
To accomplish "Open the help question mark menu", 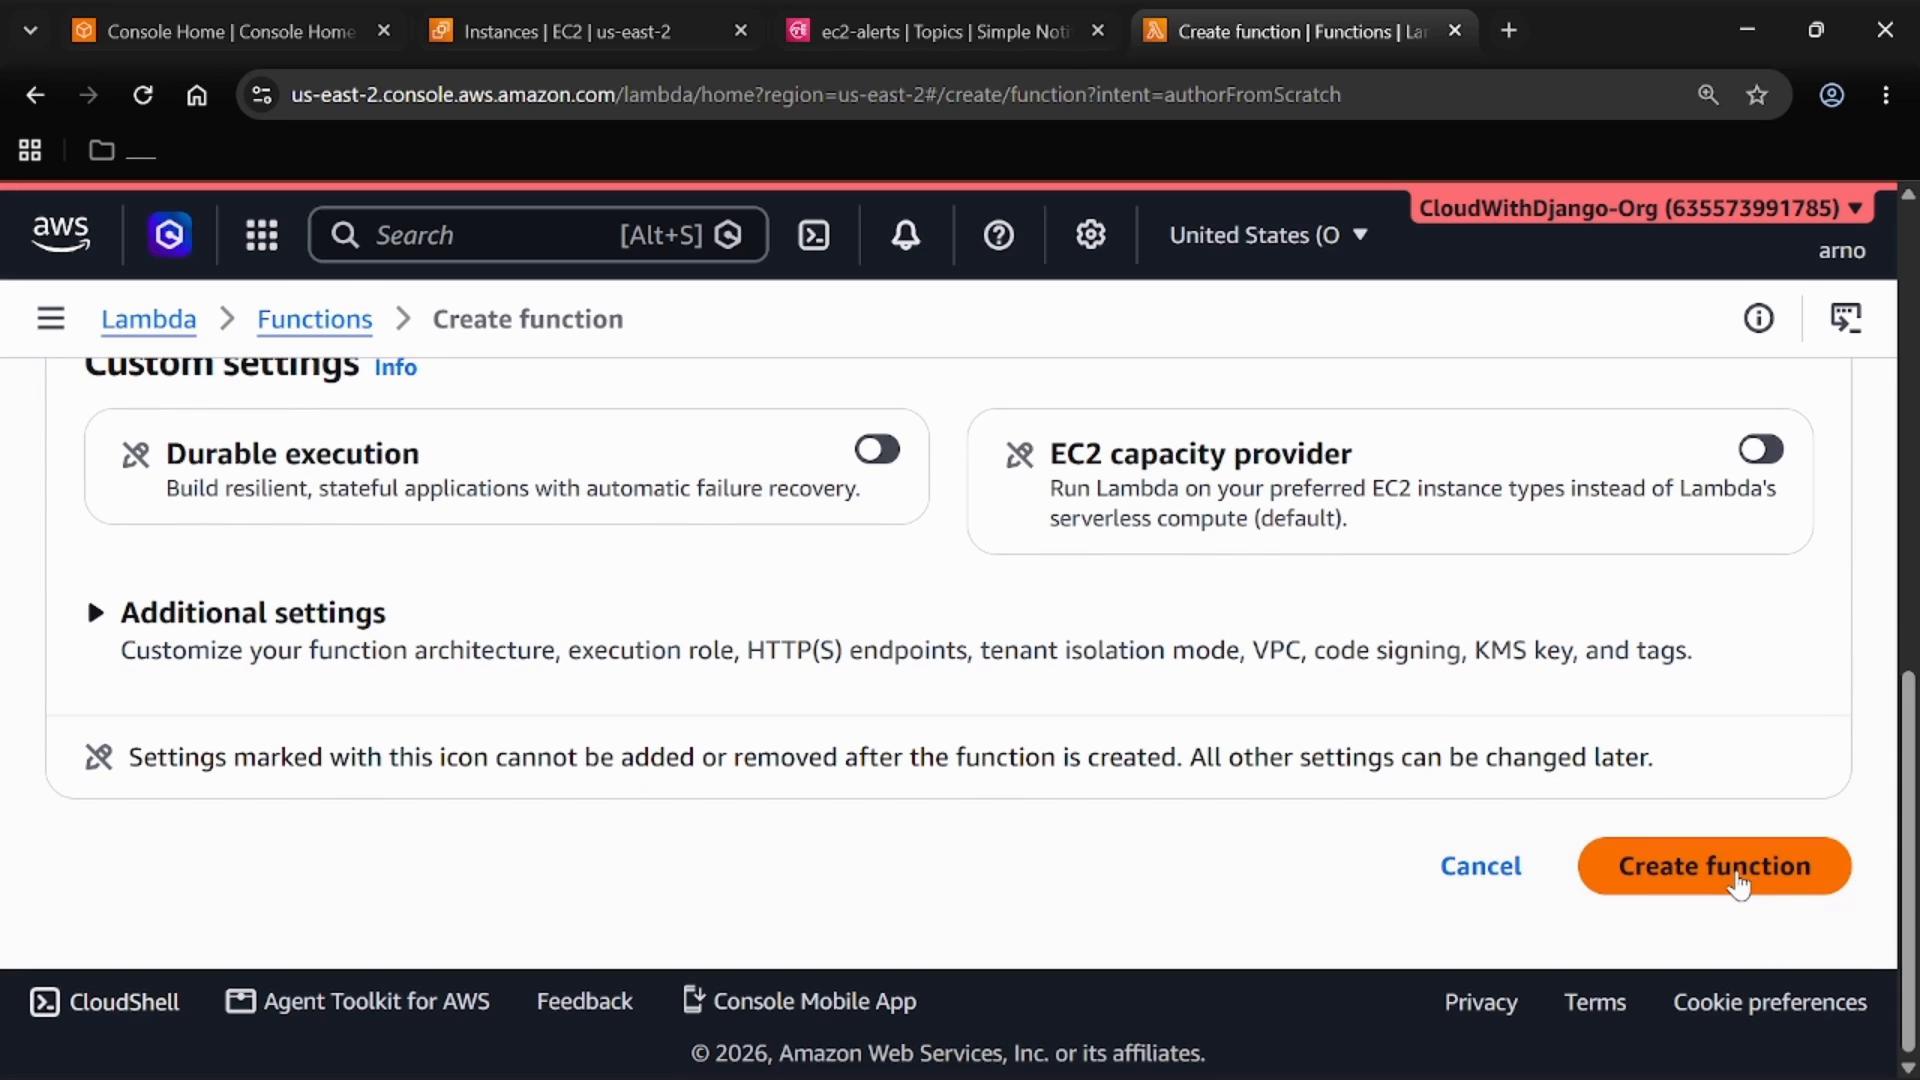I will click(999, 235).
